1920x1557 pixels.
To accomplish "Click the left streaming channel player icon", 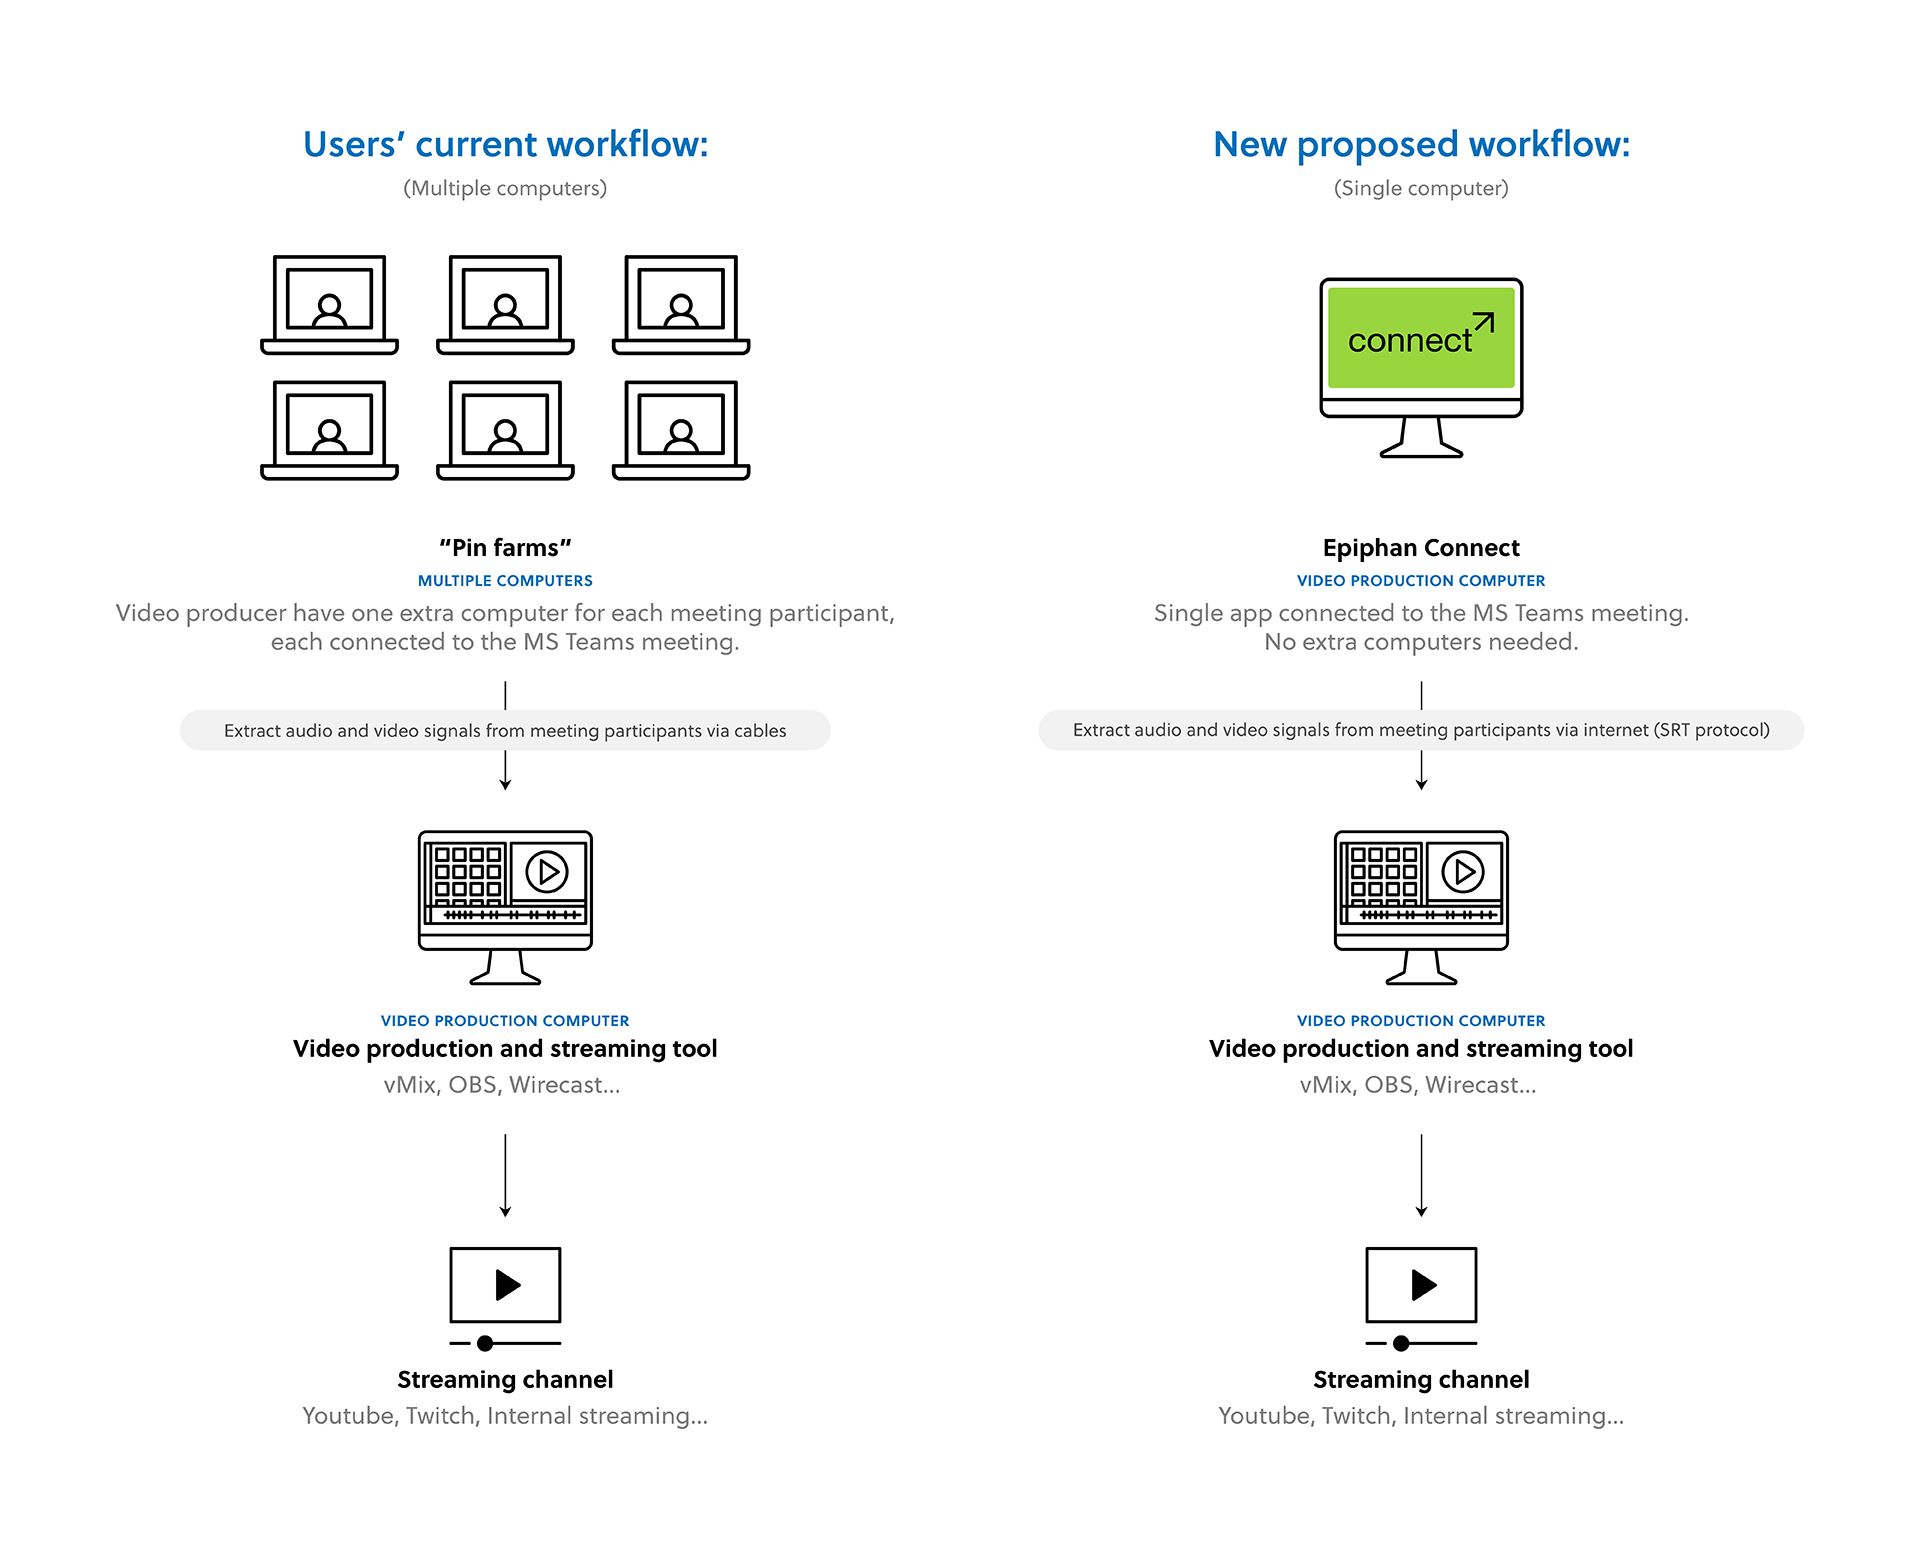I will (505, 1285).
